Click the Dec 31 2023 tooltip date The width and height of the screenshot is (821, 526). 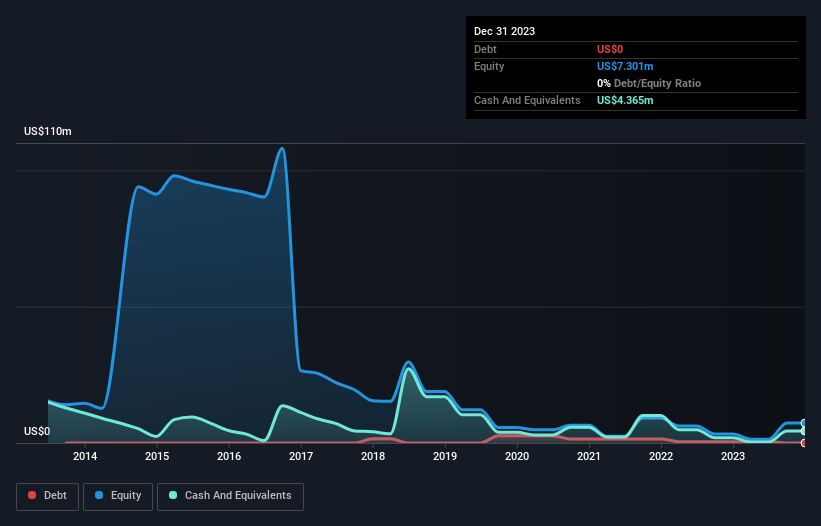[x=504, y=31]
